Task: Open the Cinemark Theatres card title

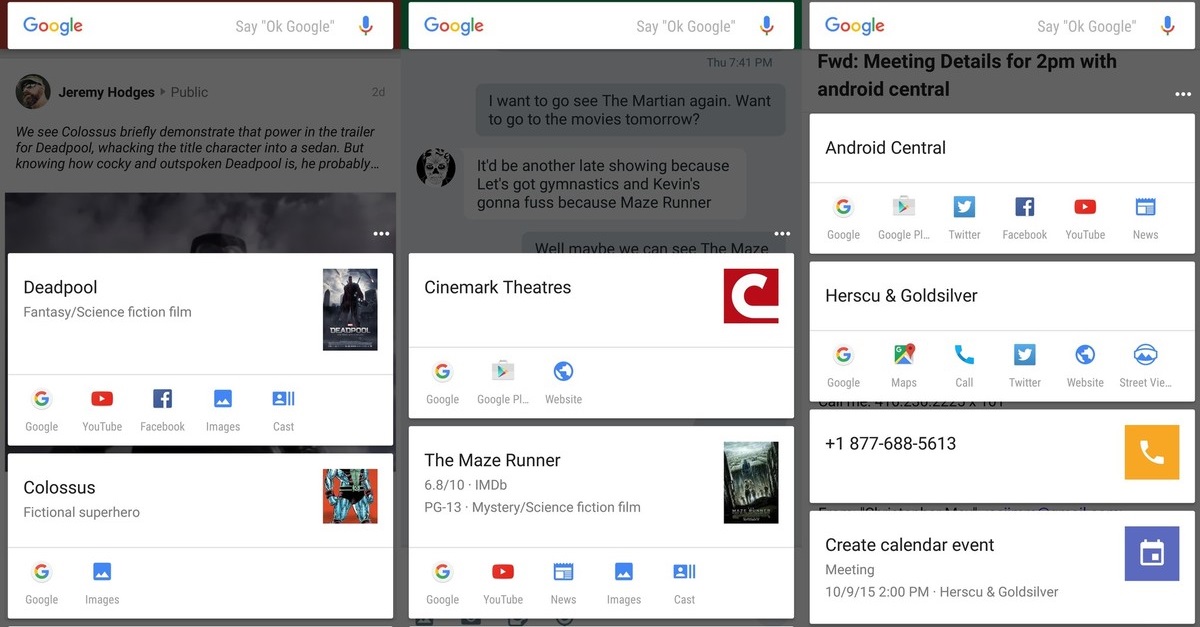Action: [497, 287]
